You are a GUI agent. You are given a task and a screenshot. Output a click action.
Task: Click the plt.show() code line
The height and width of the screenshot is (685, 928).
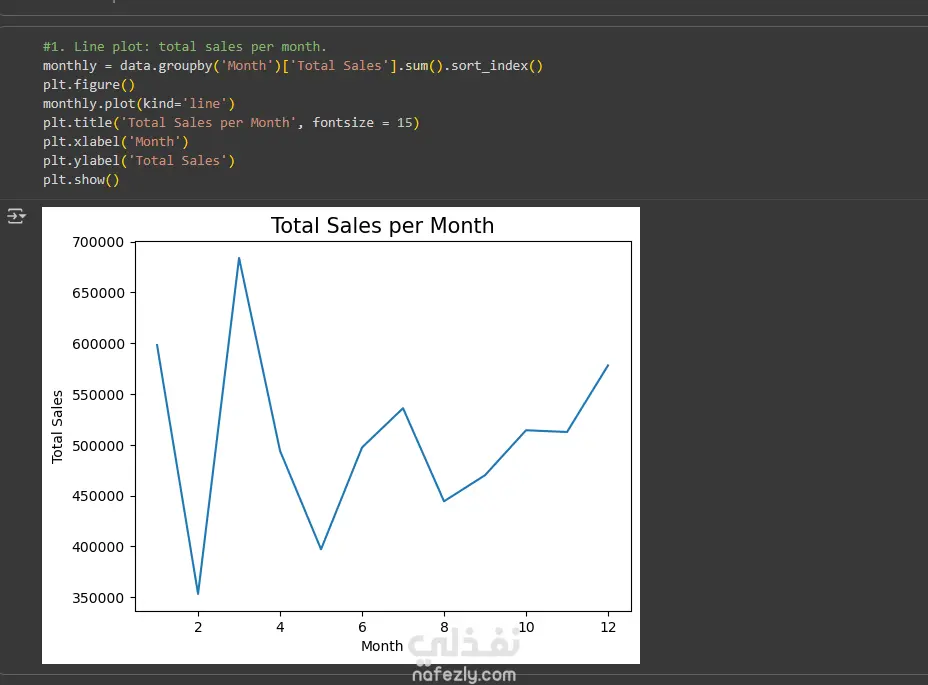point(80,179)
